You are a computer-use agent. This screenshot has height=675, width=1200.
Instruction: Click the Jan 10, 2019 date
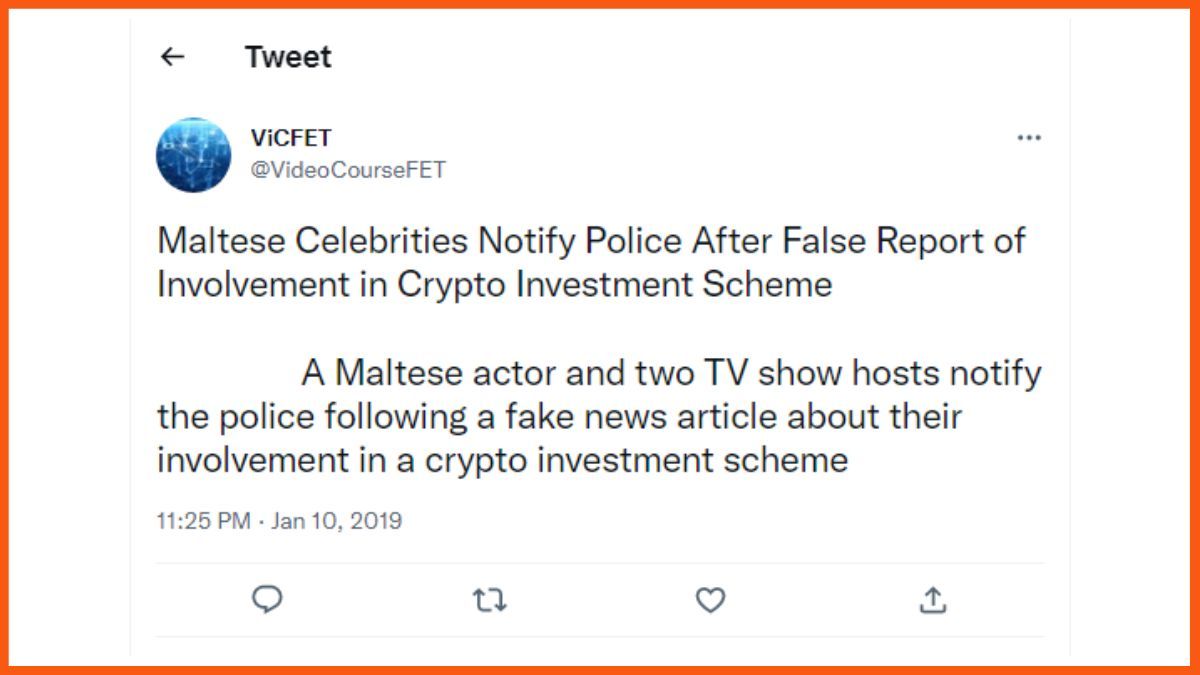click(334, 521)
